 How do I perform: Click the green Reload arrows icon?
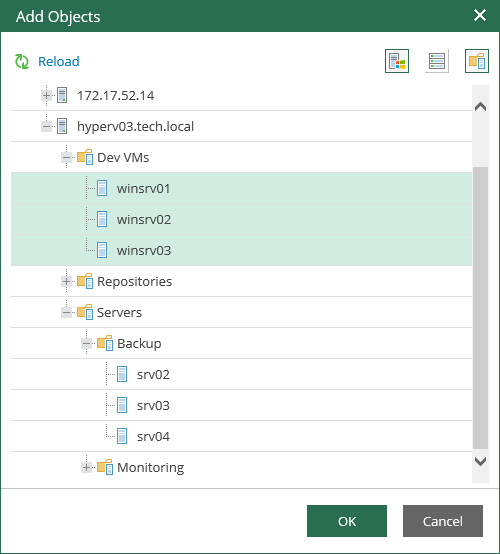pyautogui.click(x=22, y=61)
